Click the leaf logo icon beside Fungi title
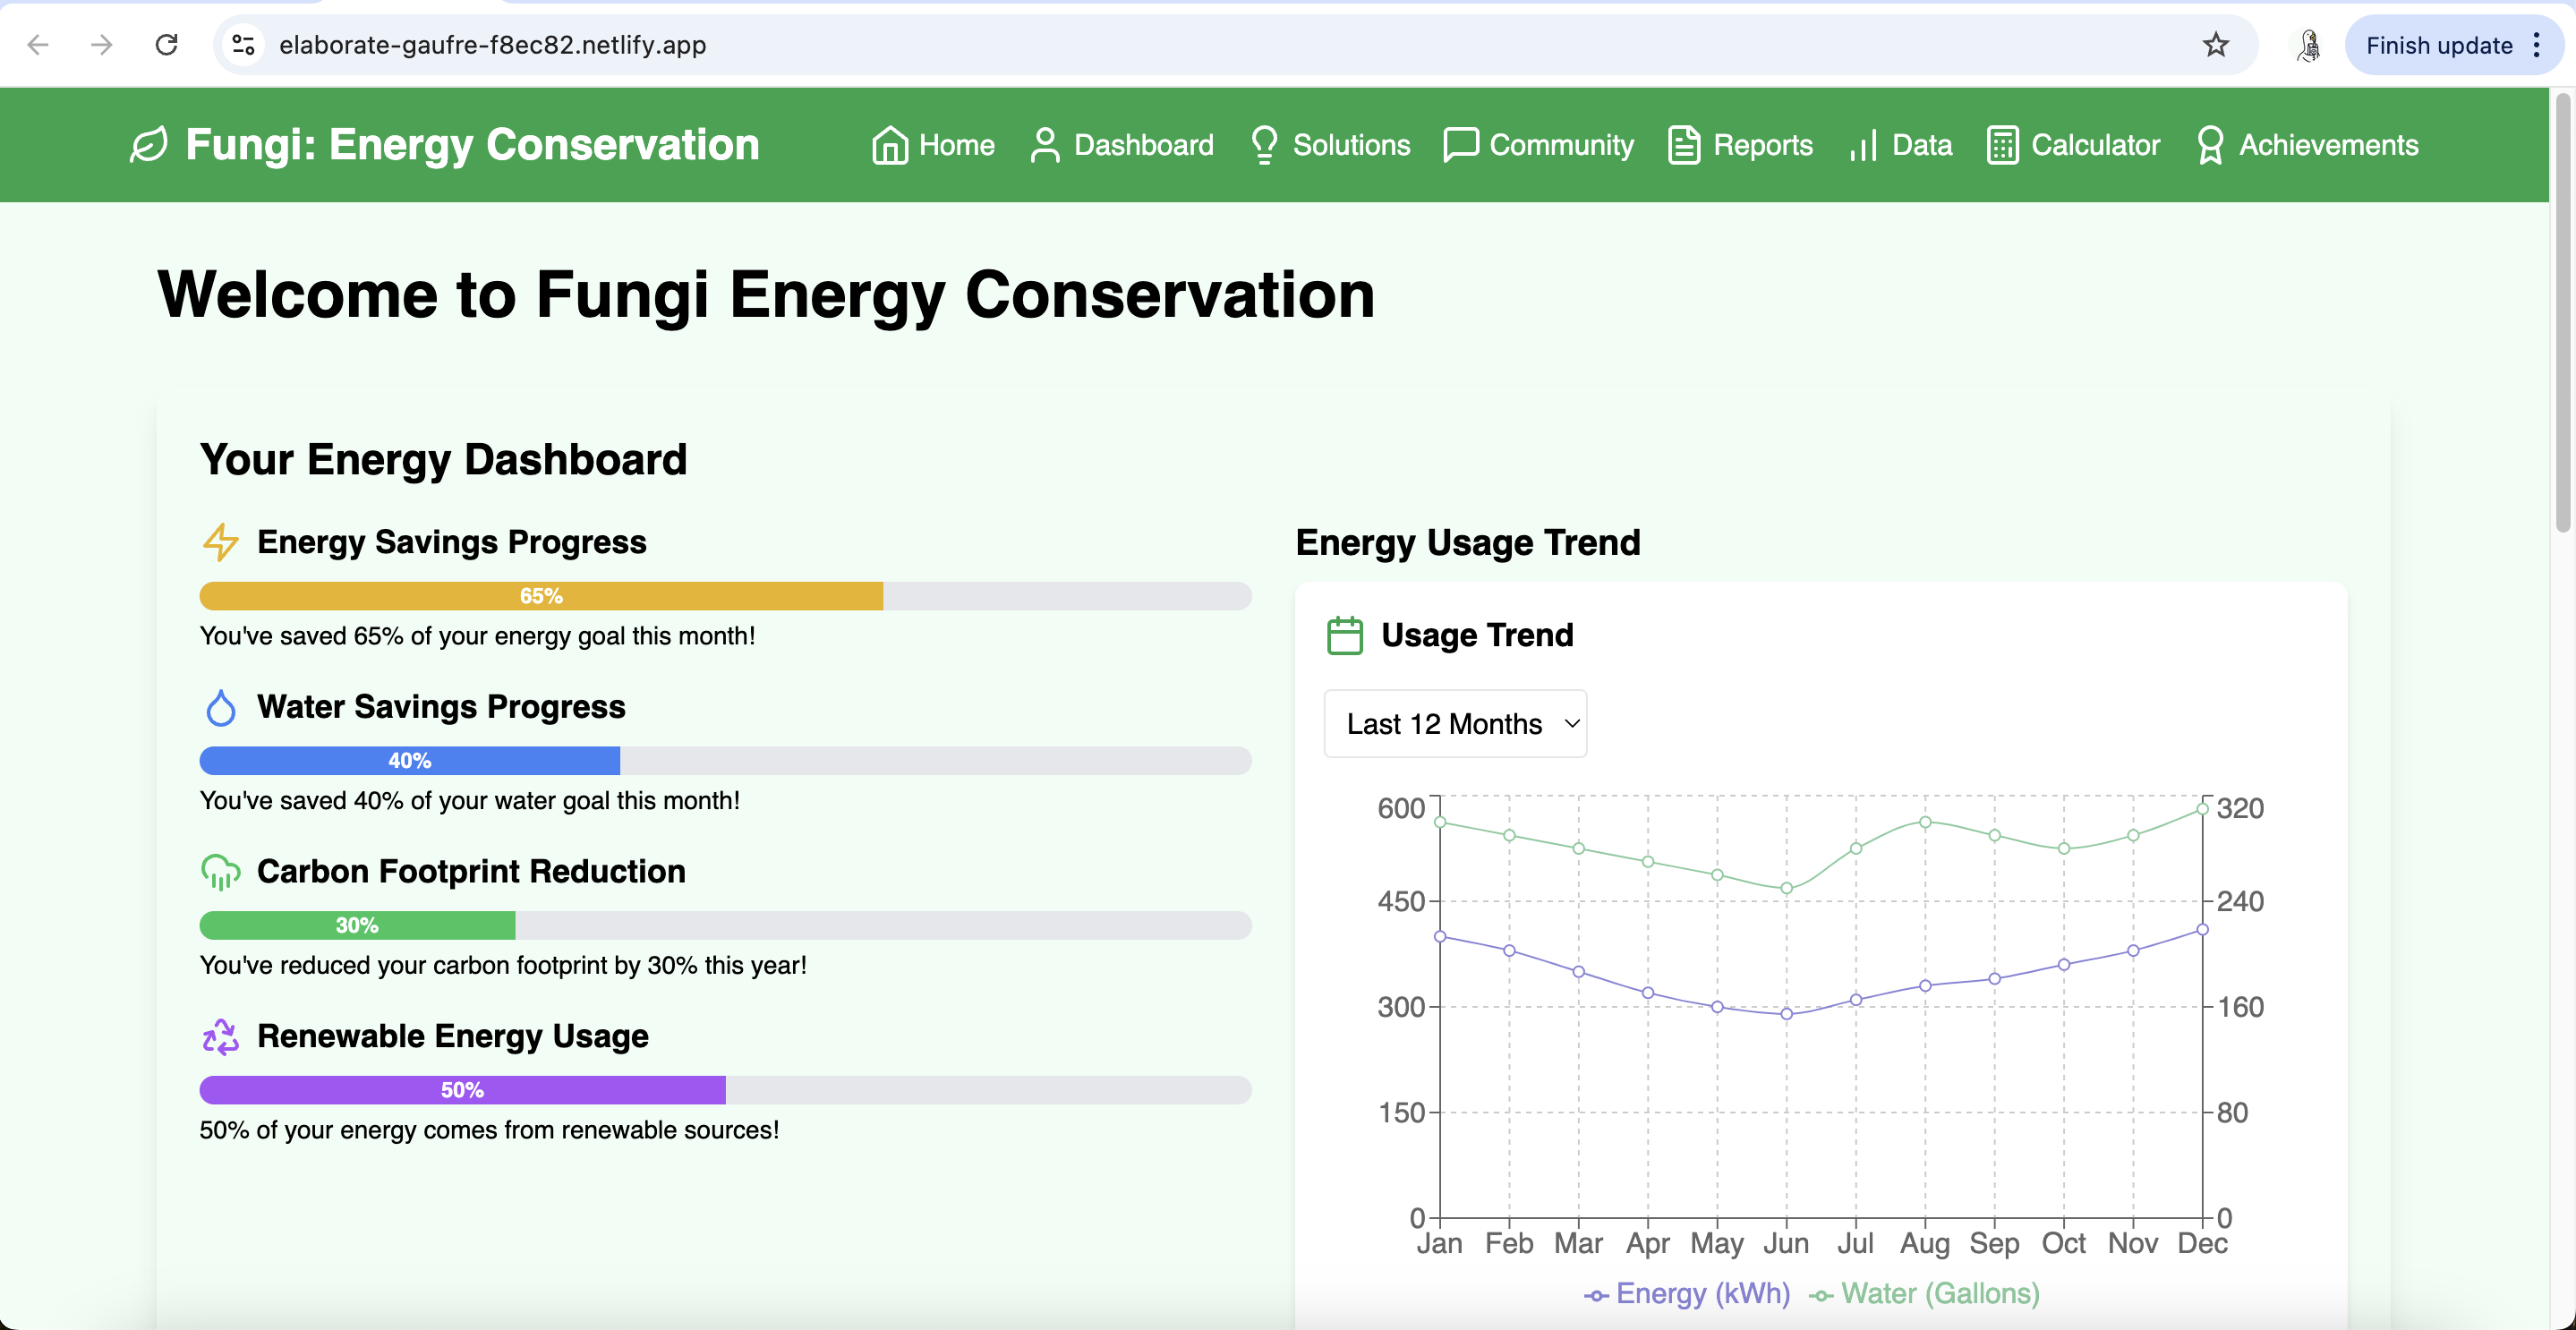This screenshot has width=2576, height=1330. coord(148,145)
